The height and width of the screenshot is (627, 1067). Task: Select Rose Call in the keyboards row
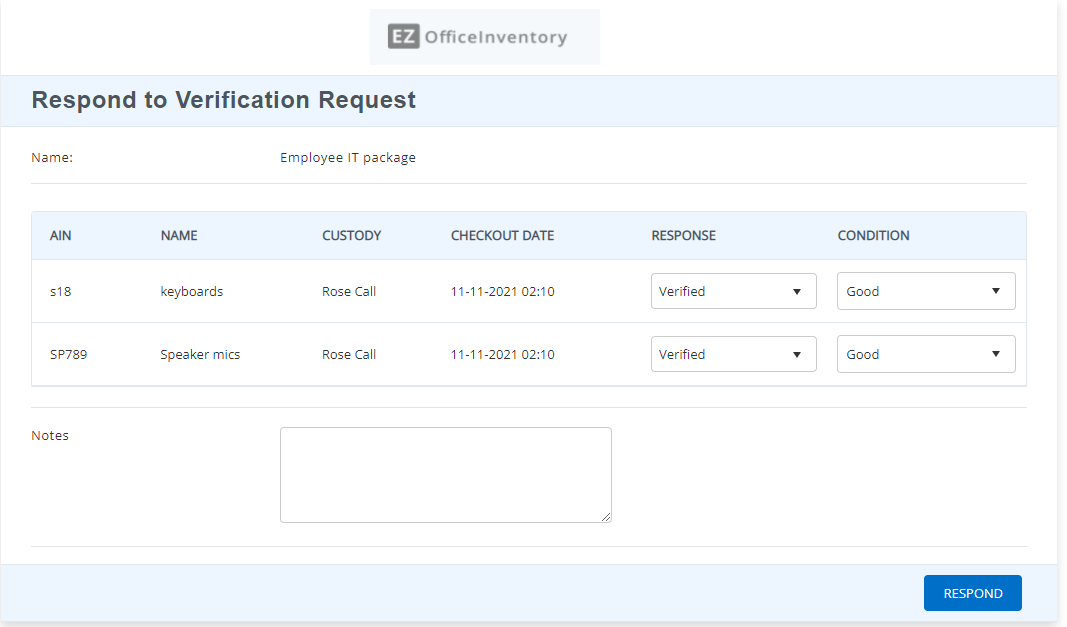pos(348,291)
